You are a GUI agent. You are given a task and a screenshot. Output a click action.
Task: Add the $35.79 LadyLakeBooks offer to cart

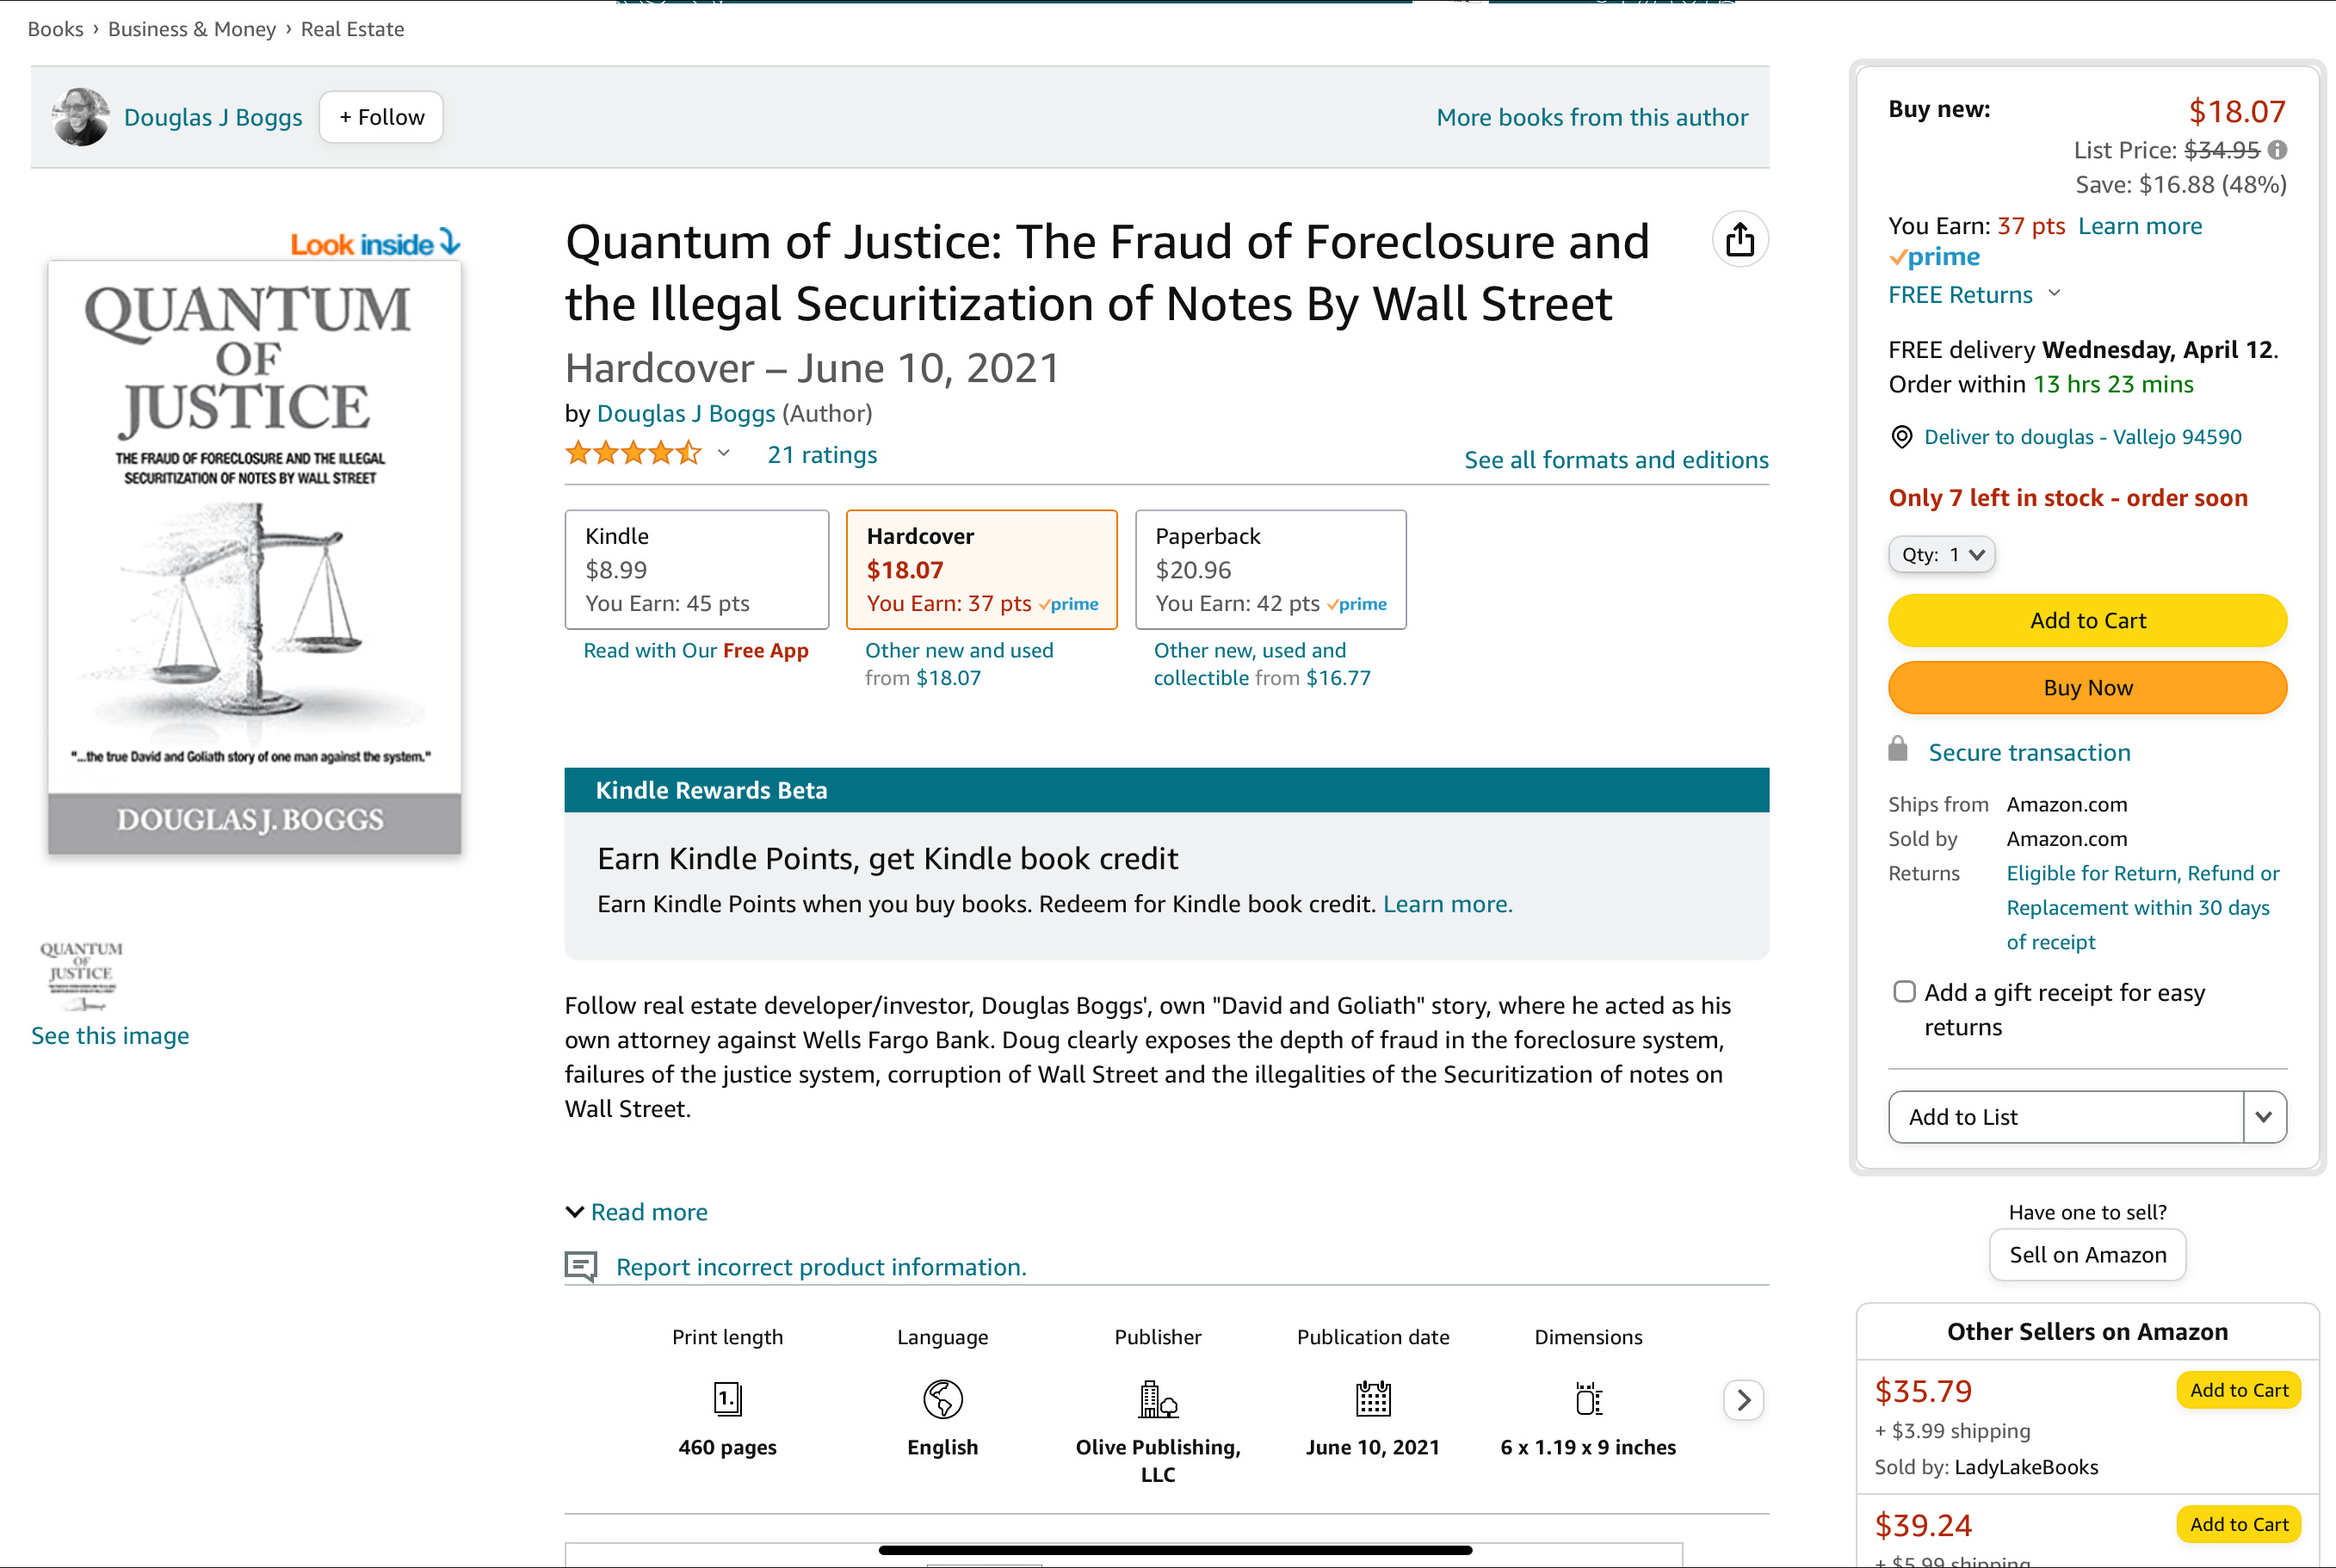tap(2238, 1390)
